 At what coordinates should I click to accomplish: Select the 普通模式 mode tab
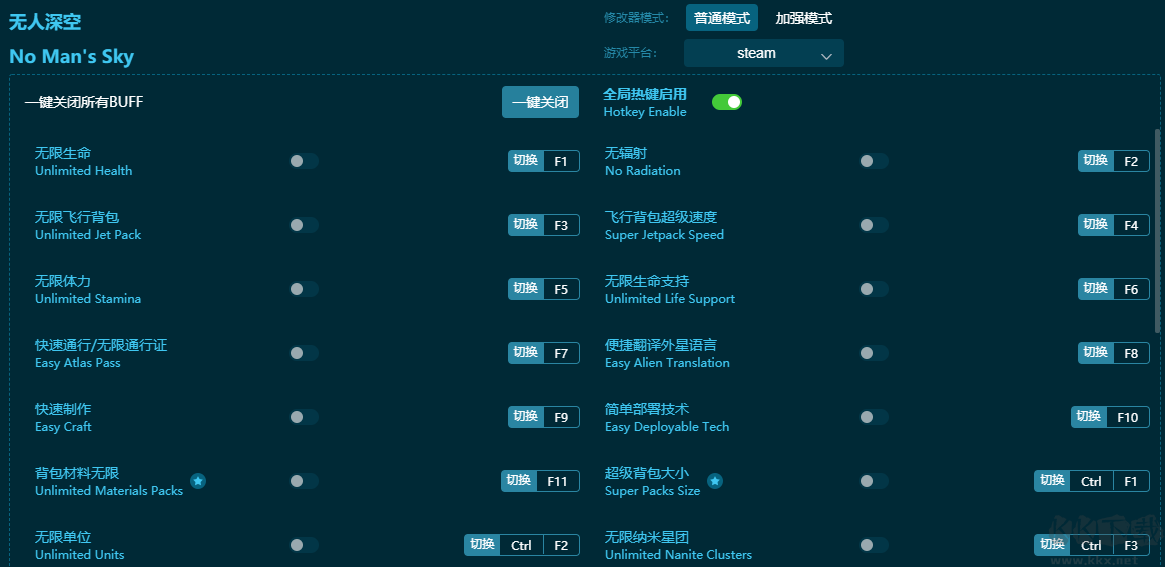point(721,18)
